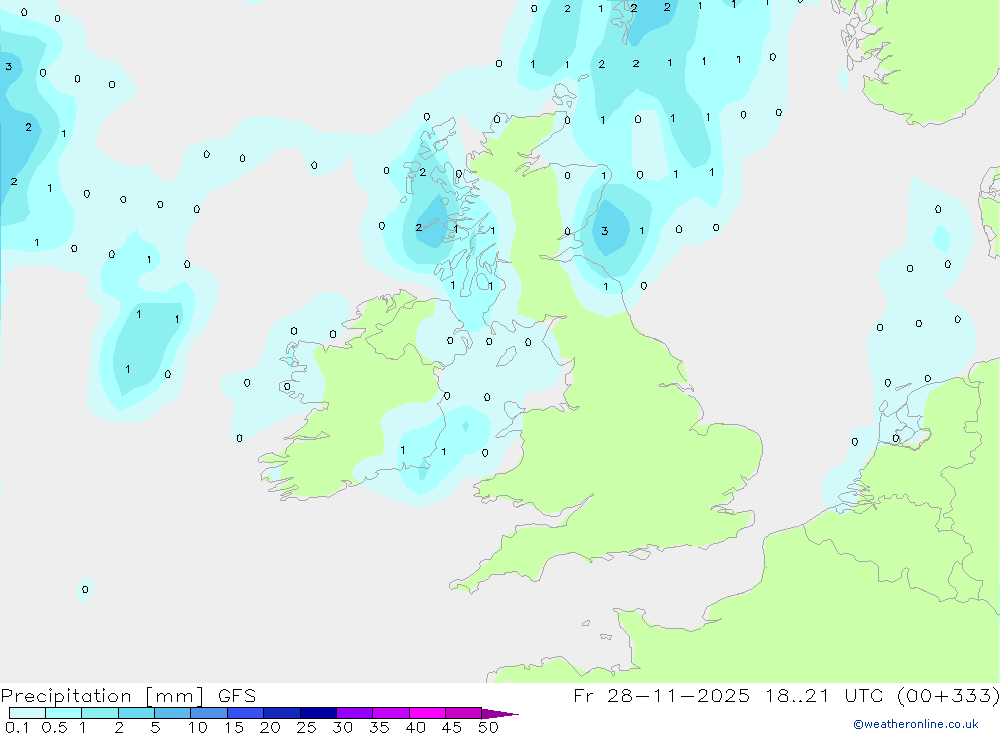Screen dimensions: 1000x733
Task: Click the legend scale label 30
Action: 342,727
